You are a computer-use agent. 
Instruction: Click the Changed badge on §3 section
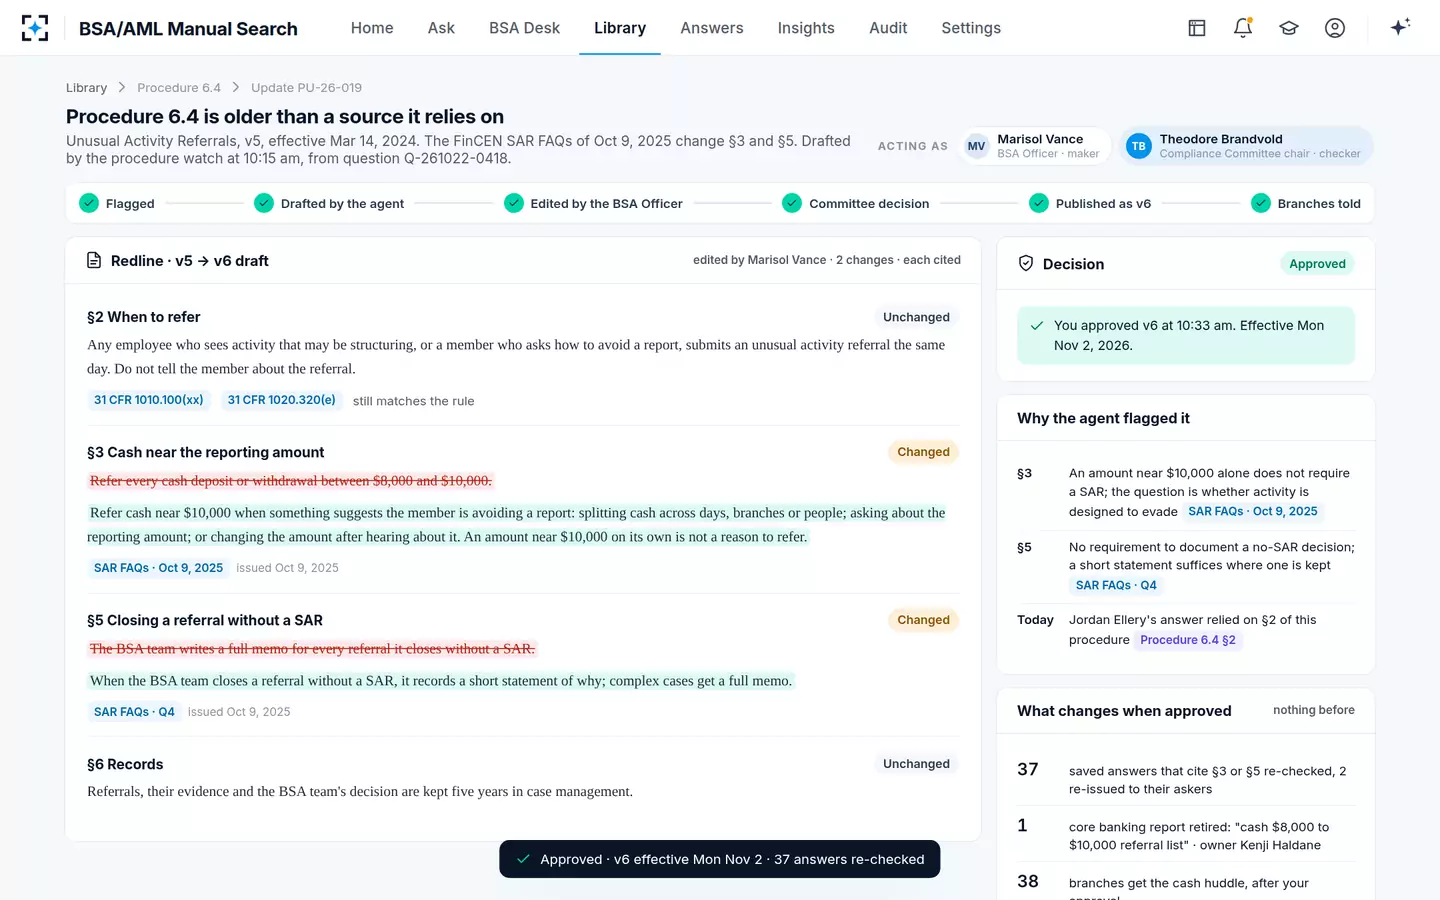[x=923, y=452]
